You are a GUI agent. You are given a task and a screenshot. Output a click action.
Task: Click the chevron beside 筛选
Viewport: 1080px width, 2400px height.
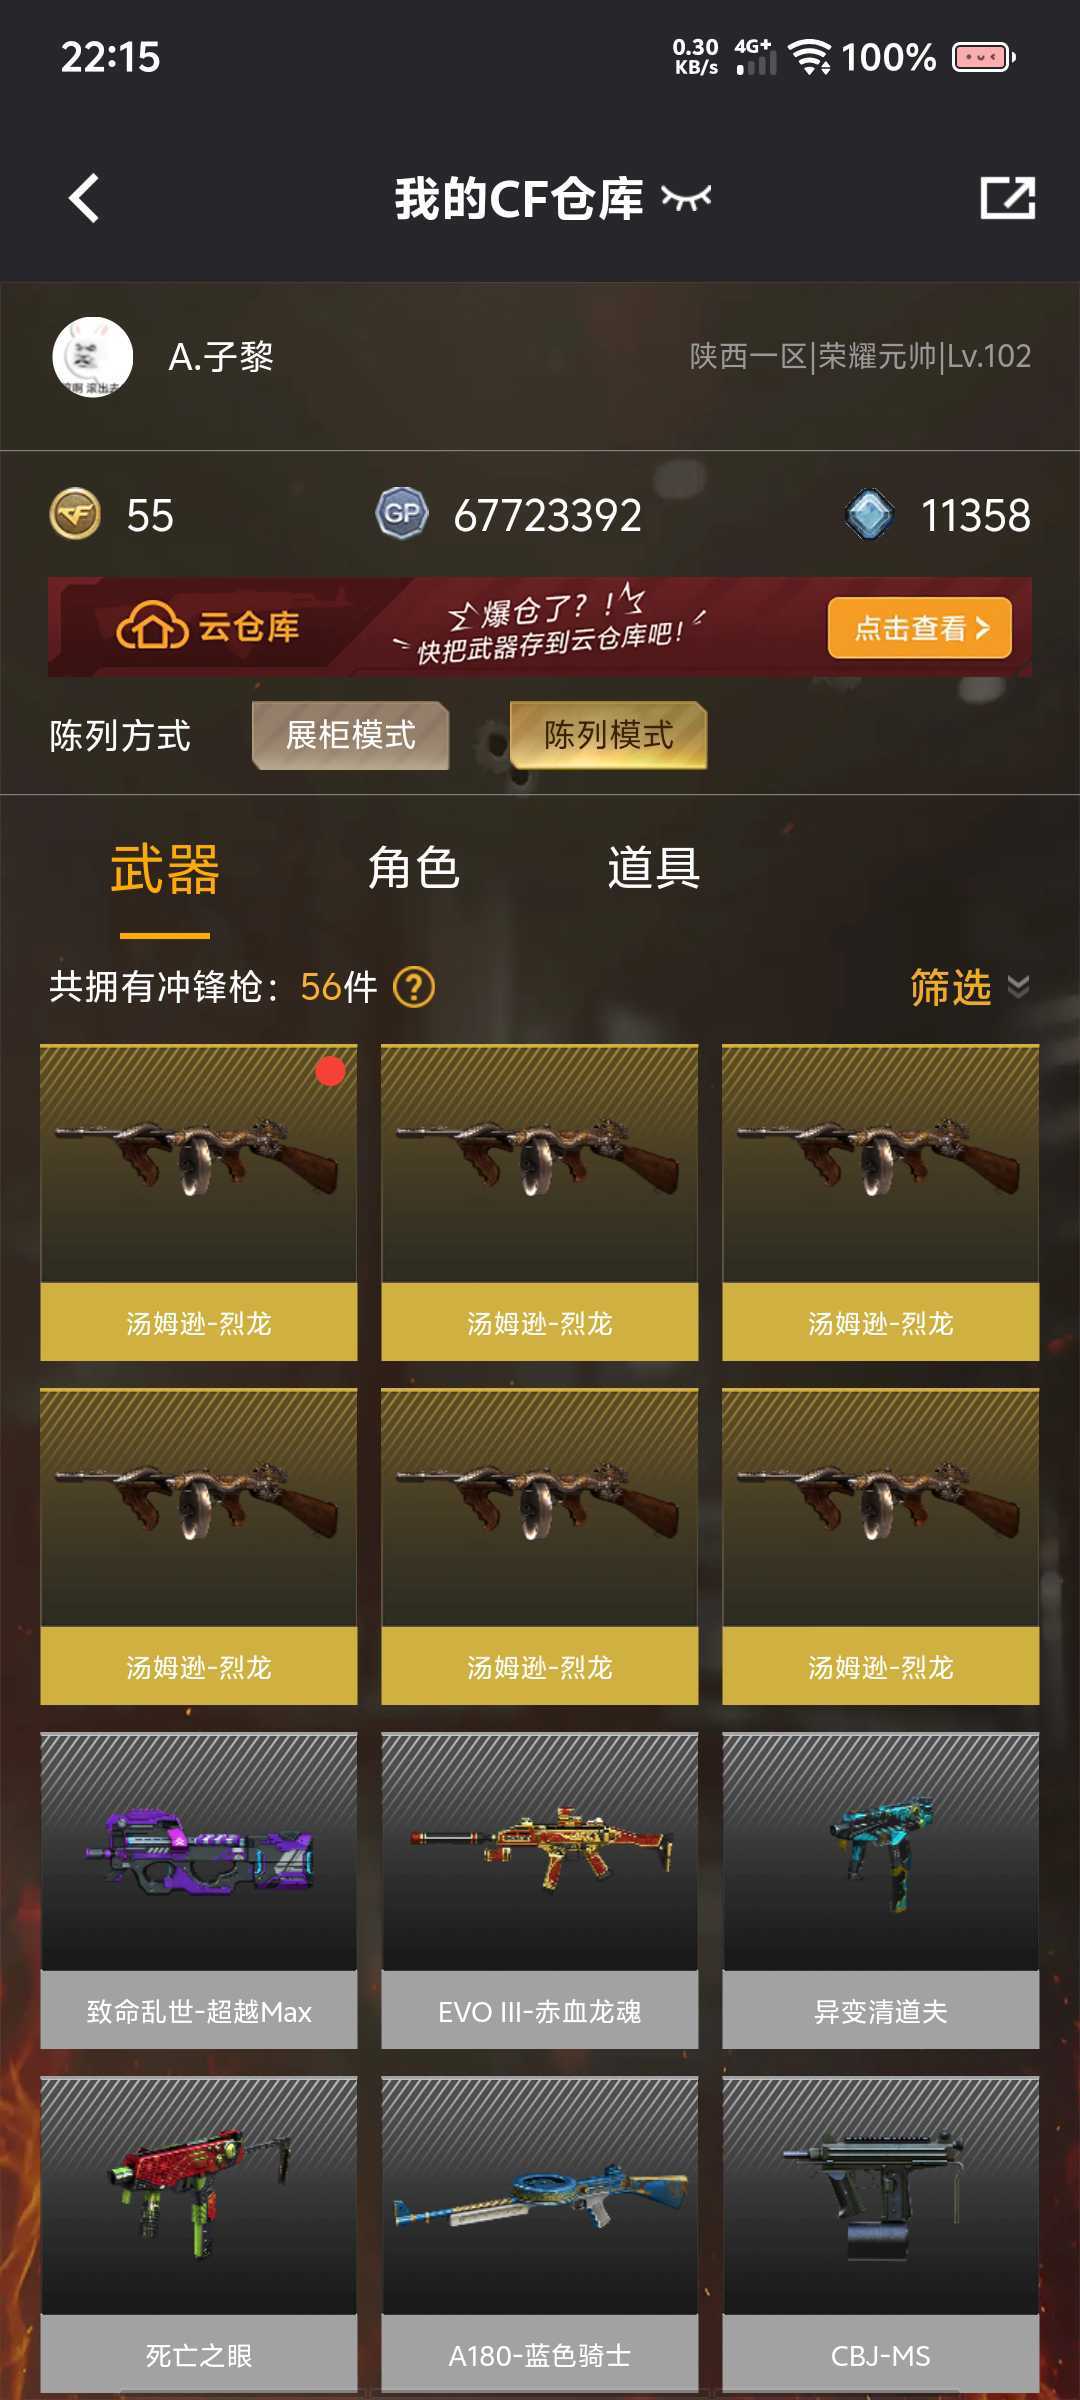1018,987
